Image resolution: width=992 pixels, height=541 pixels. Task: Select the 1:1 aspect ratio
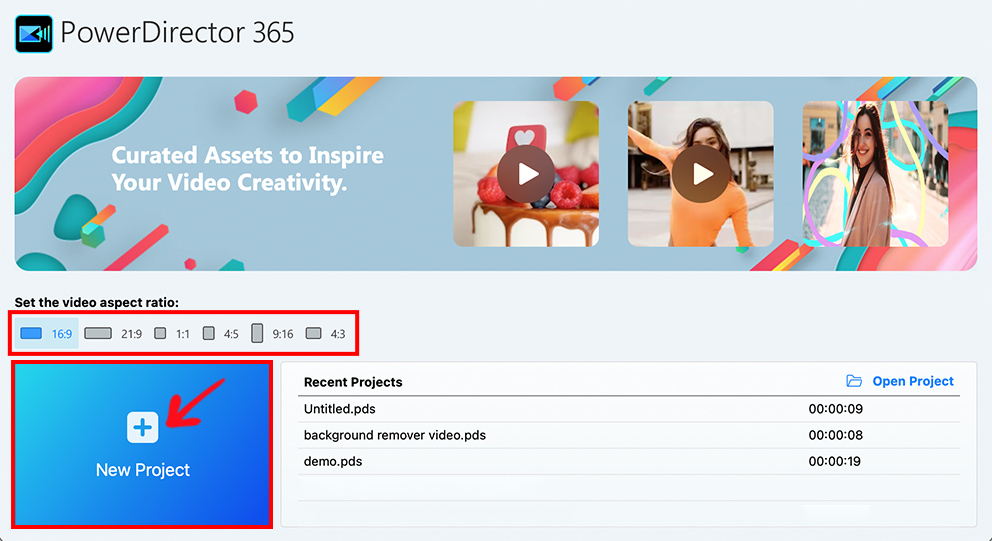coord(172,333)
